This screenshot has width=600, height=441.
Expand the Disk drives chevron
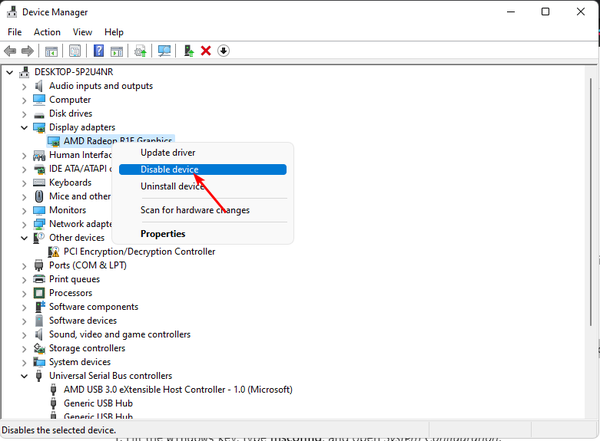coord(24,114)
